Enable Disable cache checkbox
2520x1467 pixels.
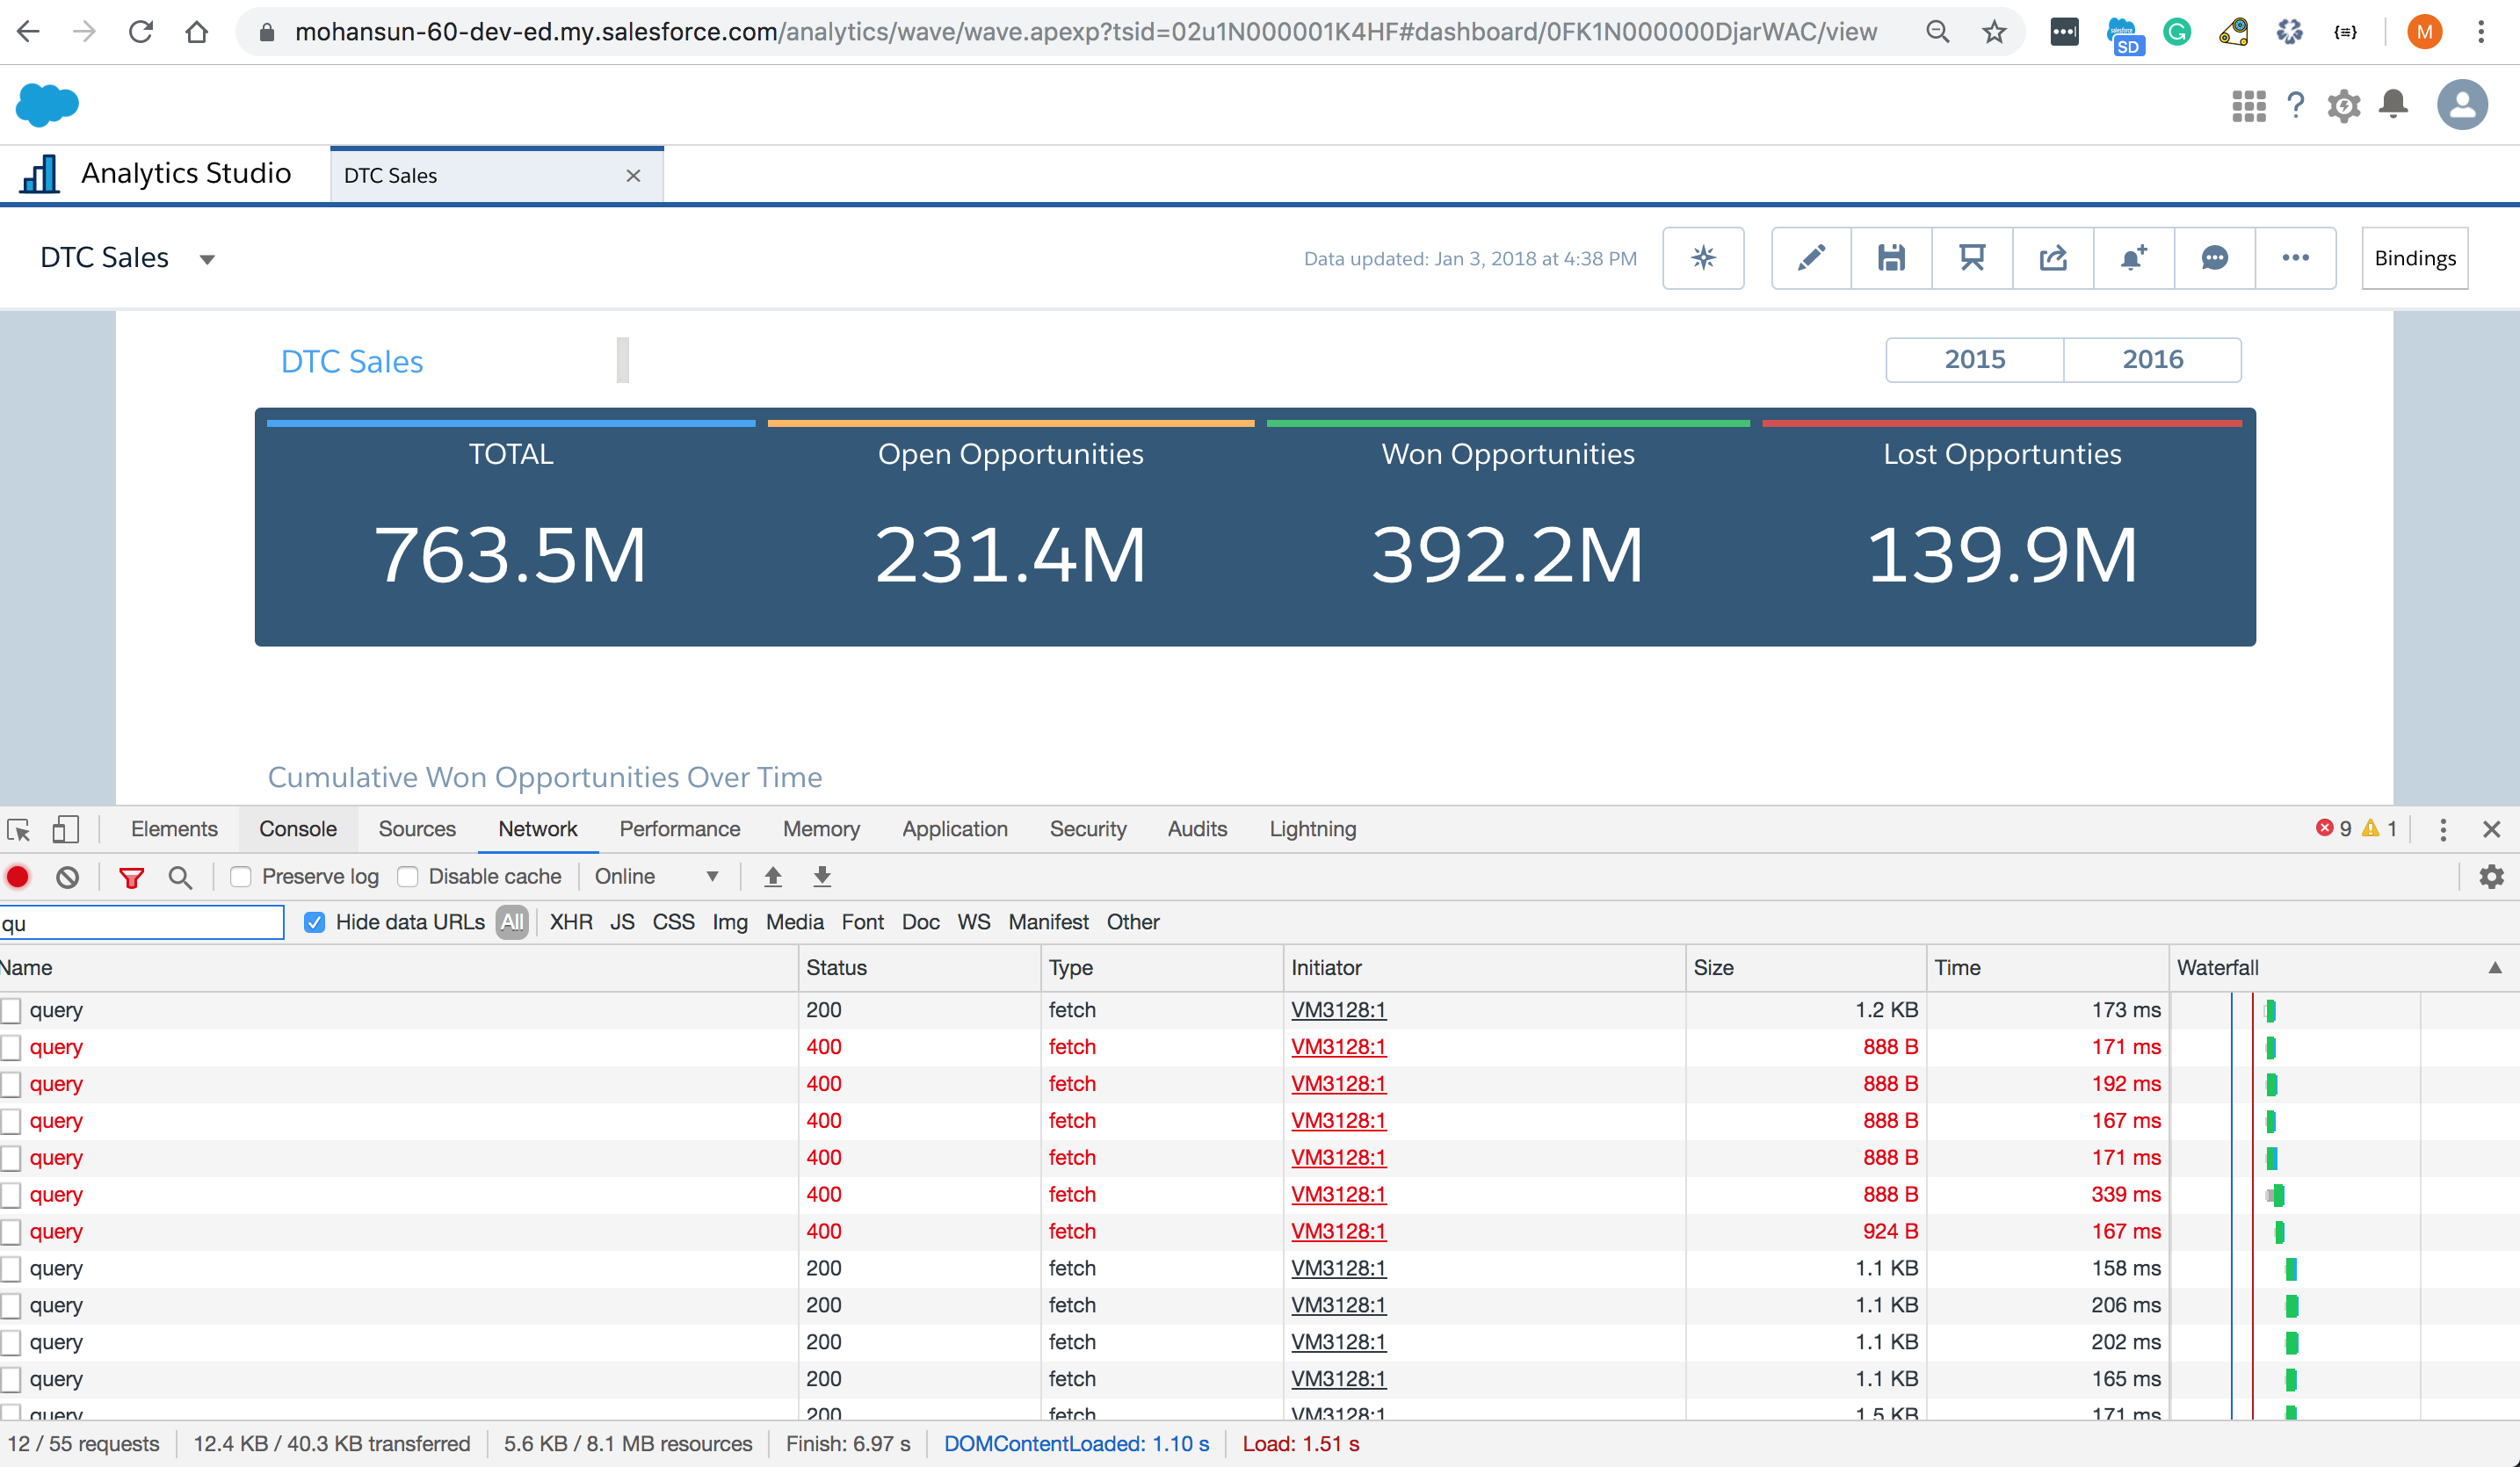point(407,877)
